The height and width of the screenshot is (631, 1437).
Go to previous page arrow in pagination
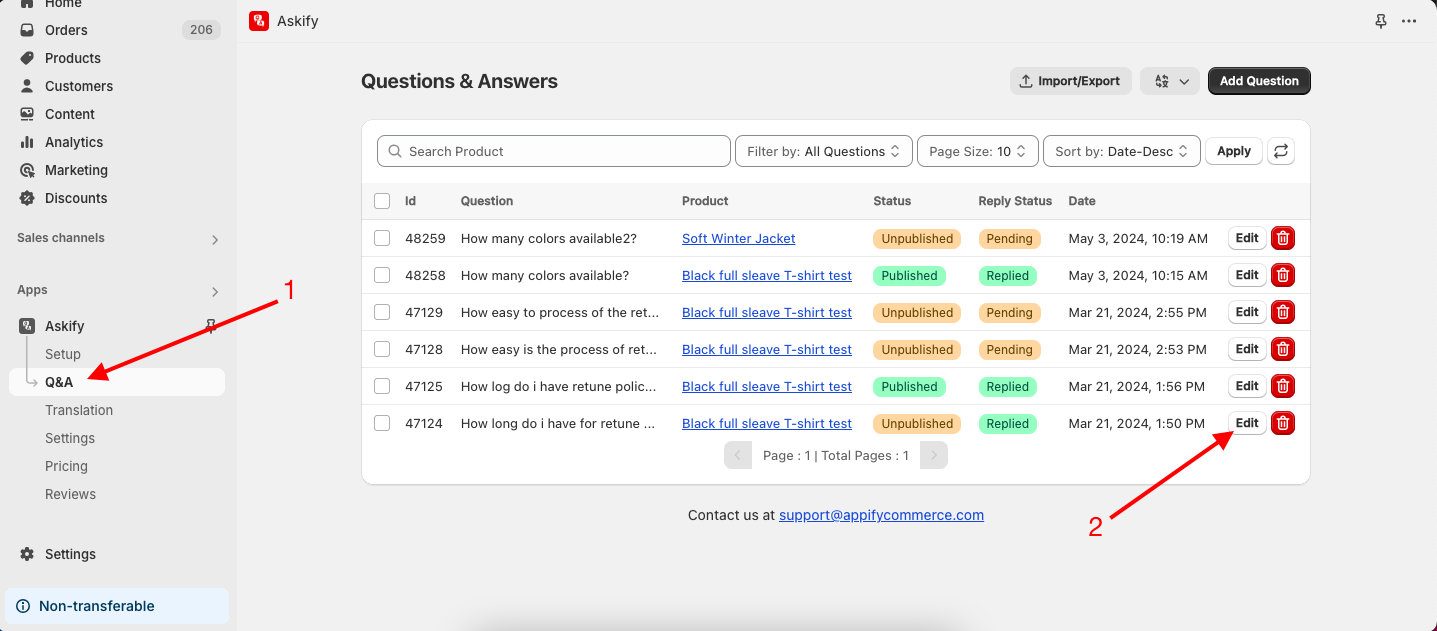point(738,455)
